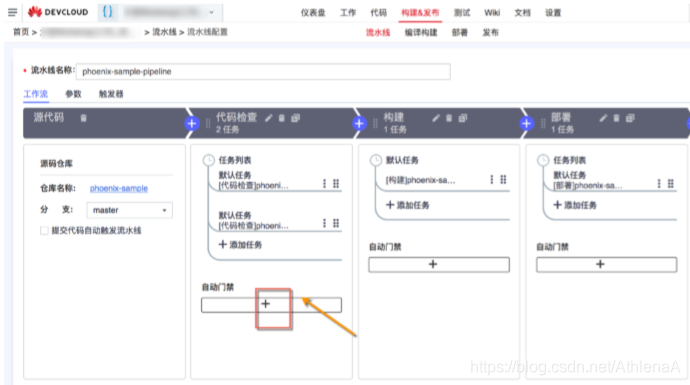The image size is (690, 385).
Task: Click clock icon beside 任务列表 in 部署
Action: [x=543, y=160]
